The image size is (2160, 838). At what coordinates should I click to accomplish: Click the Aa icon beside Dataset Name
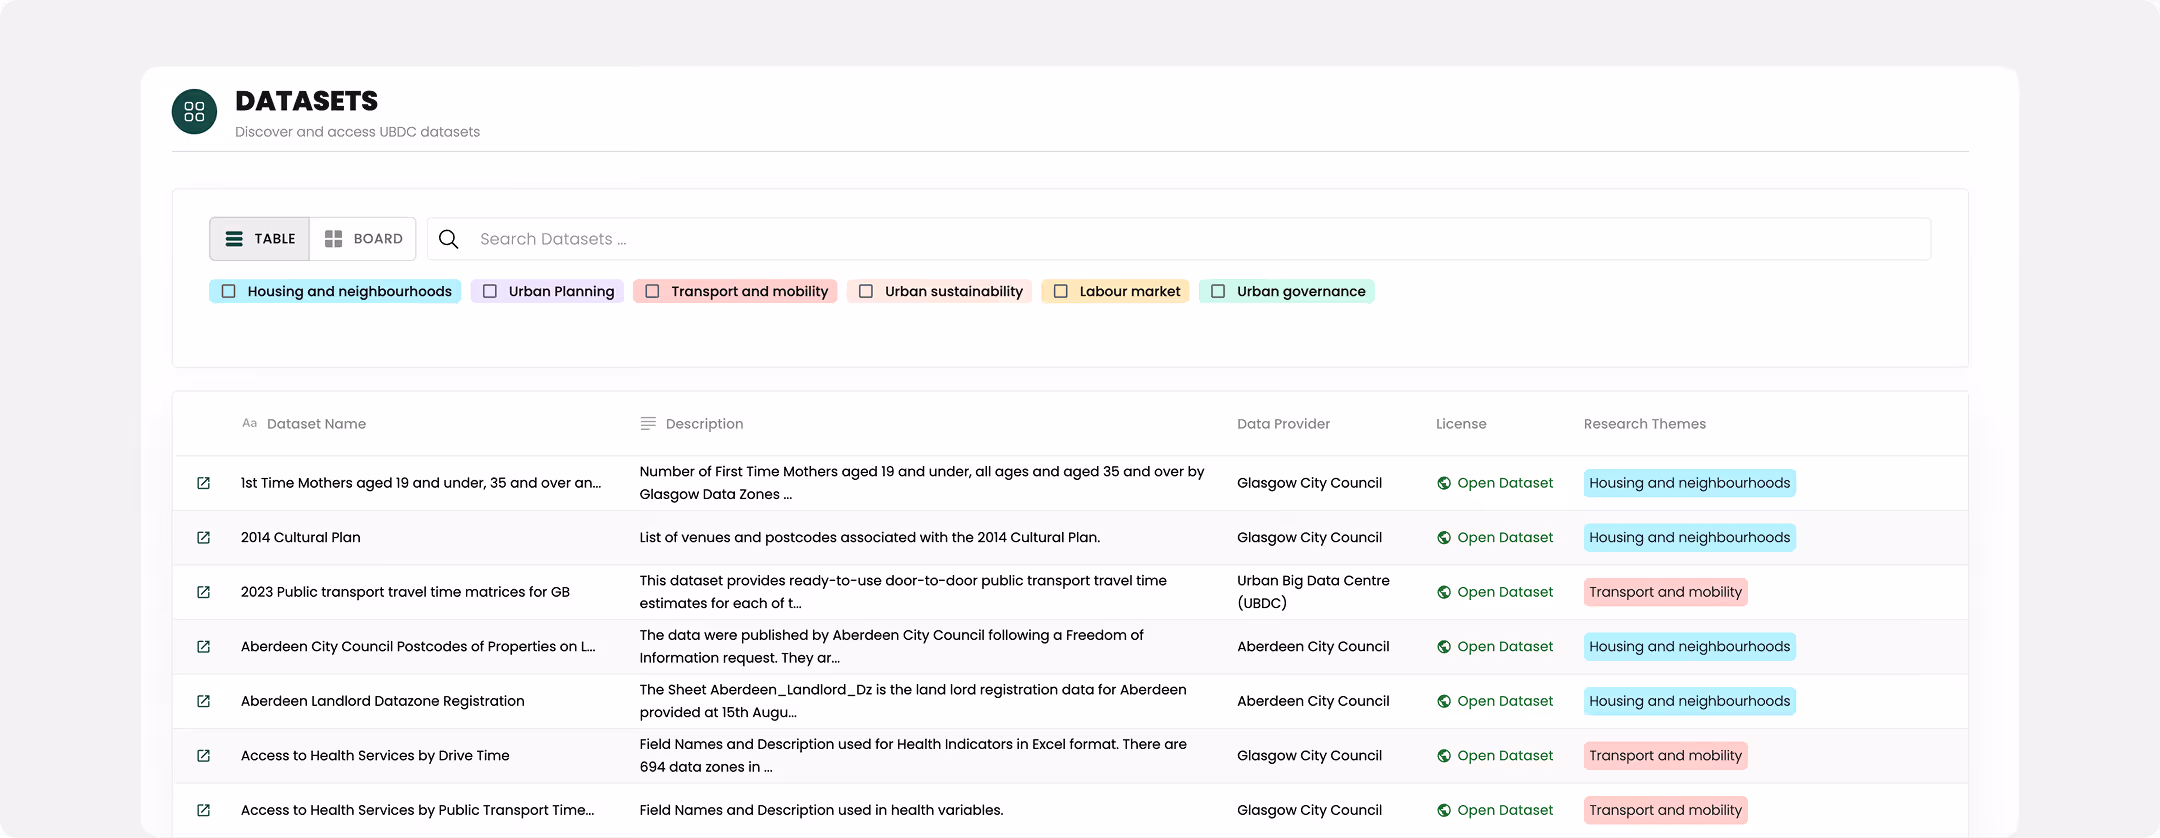(249, 423)
